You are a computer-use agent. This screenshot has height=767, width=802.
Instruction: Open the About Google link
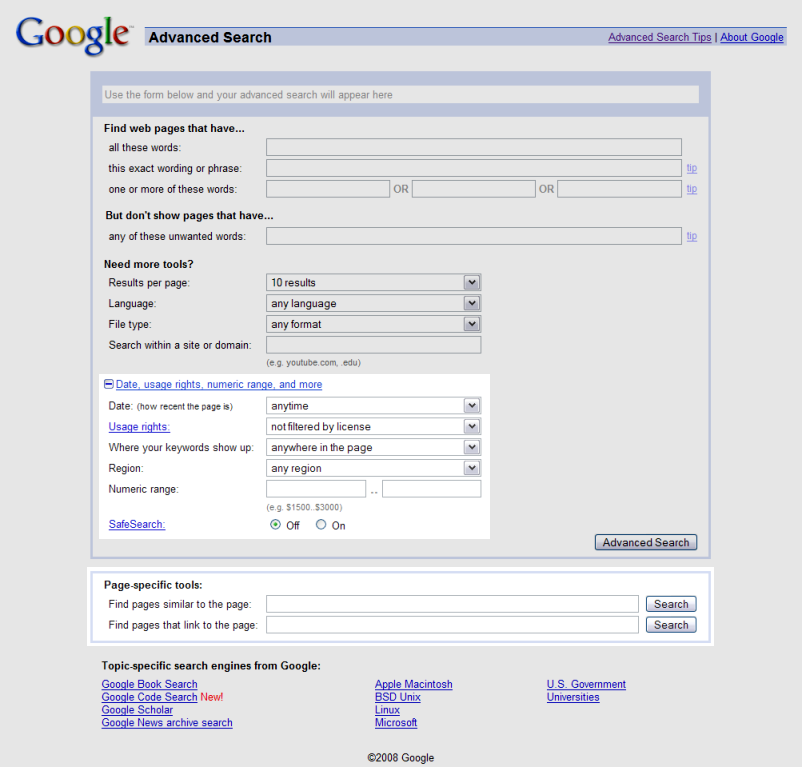coord(752,37)
